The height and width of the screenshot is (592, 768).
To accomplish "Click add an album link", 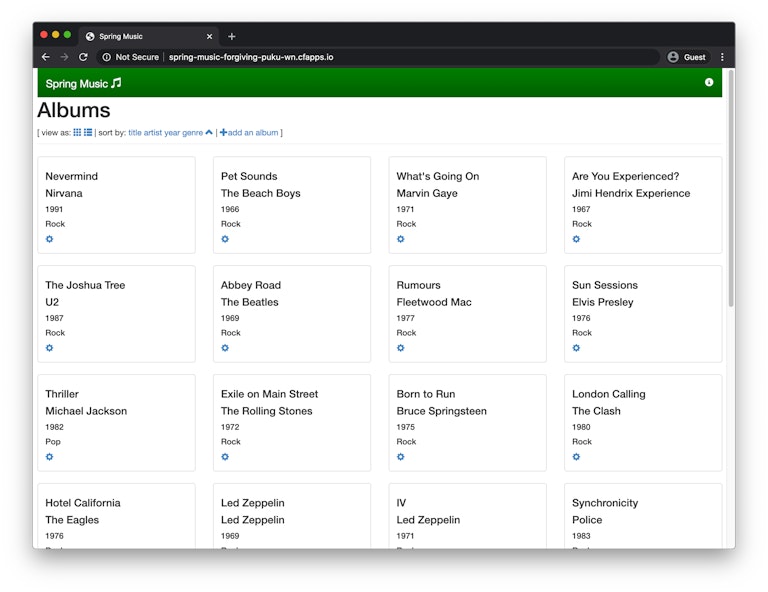I will 249,132.
